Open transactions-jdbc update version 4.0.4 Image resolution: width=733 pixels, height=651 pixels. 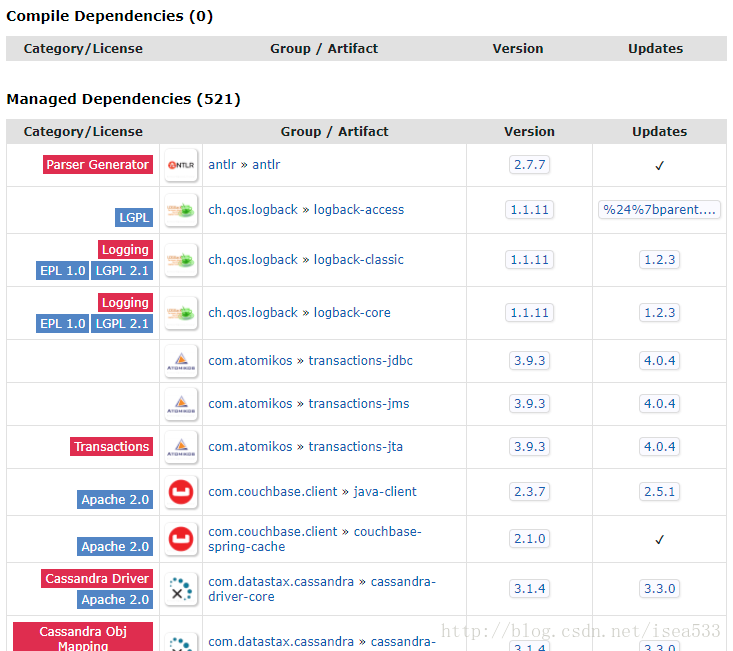click(x=659, y=361)
